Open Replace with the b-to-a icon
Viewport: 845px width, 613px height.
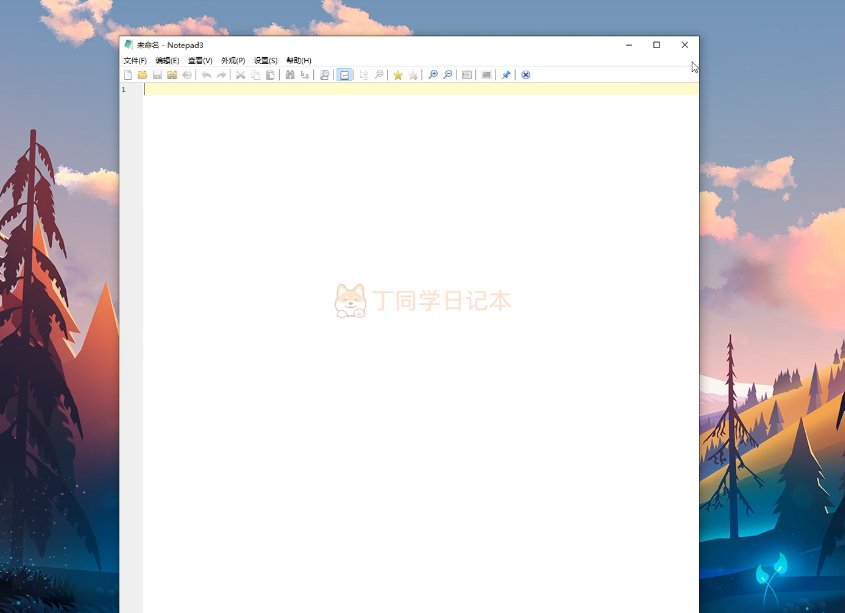click(x=304, y=75)
